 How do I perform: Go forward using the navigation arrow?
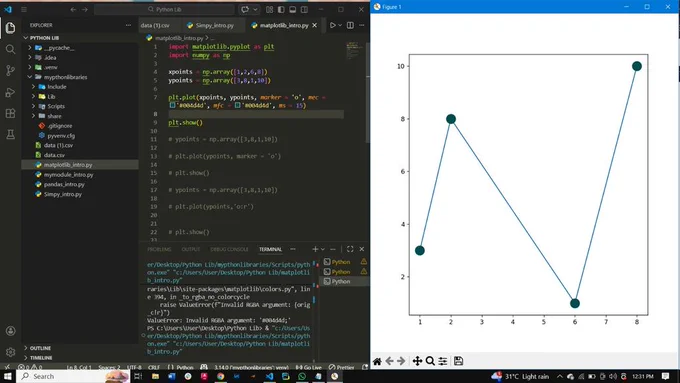85,9
